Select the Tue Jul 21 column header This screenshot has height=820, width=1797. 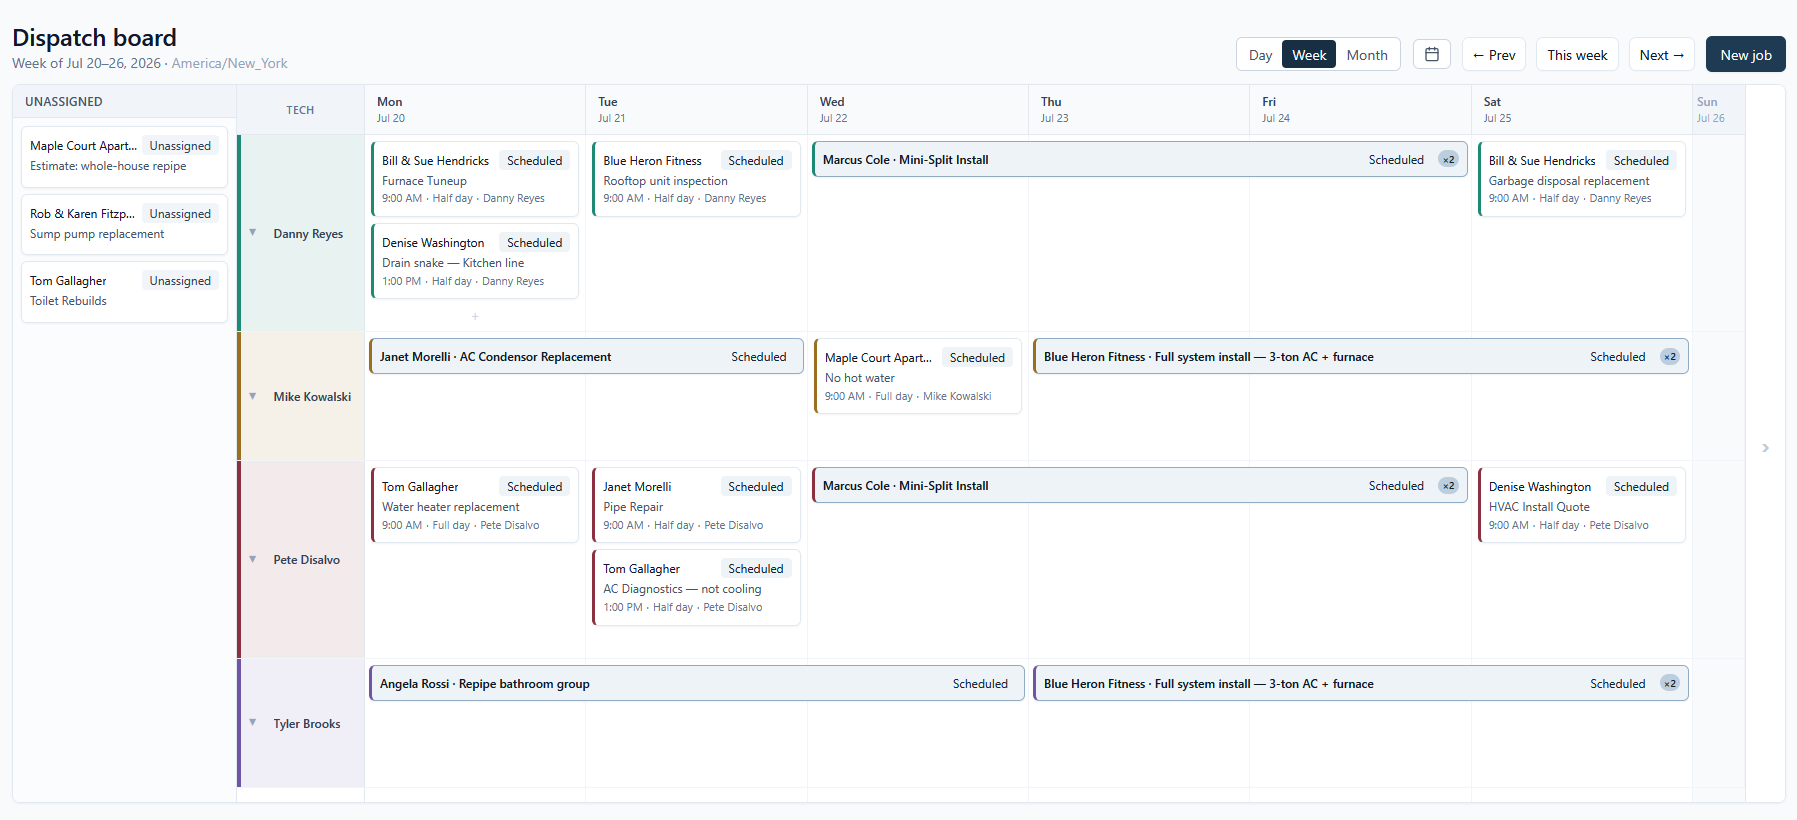697,110
